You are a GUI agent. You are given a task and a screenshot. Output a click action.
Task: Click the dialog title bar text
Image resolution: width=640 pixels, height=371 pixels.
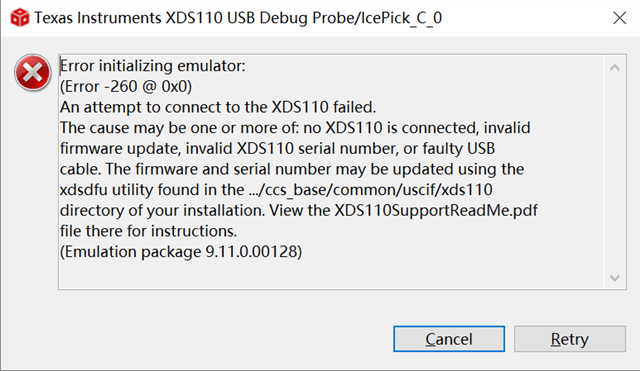238,18
